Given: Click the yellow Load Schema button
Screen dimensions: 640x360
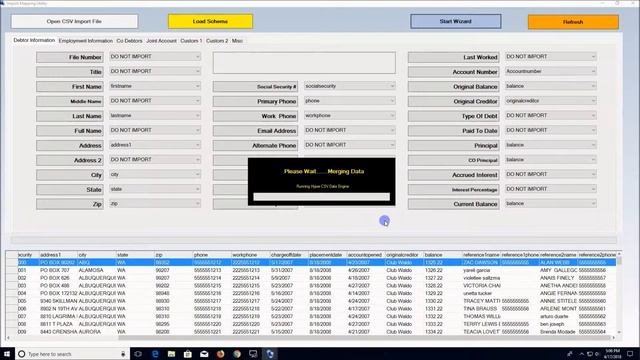Looking at the screenshot, I should pos(210,22).
